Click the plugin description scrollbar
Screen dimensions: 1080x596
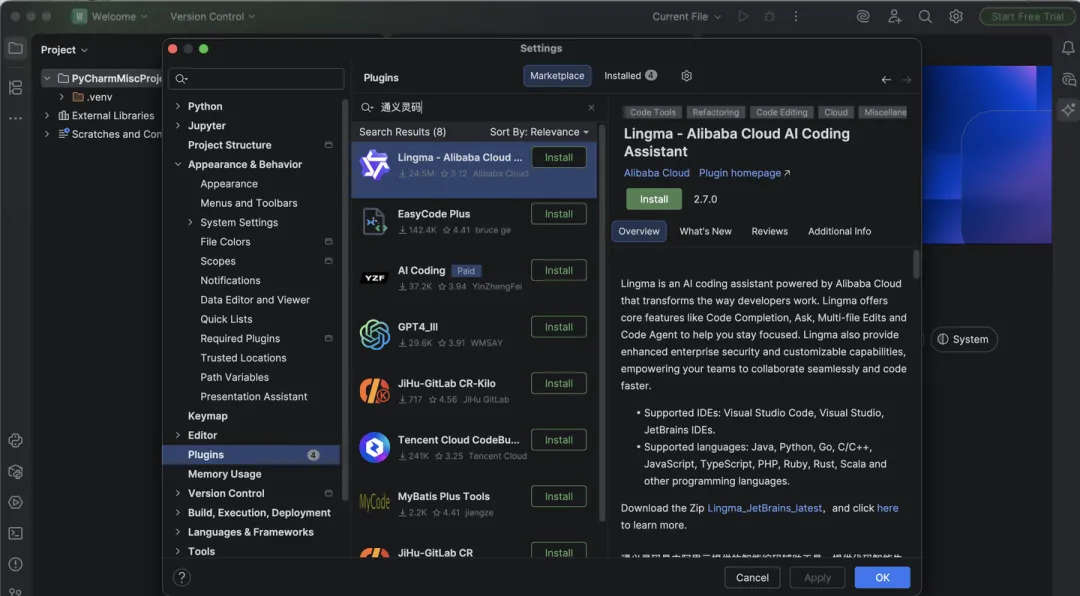(916, 265)
